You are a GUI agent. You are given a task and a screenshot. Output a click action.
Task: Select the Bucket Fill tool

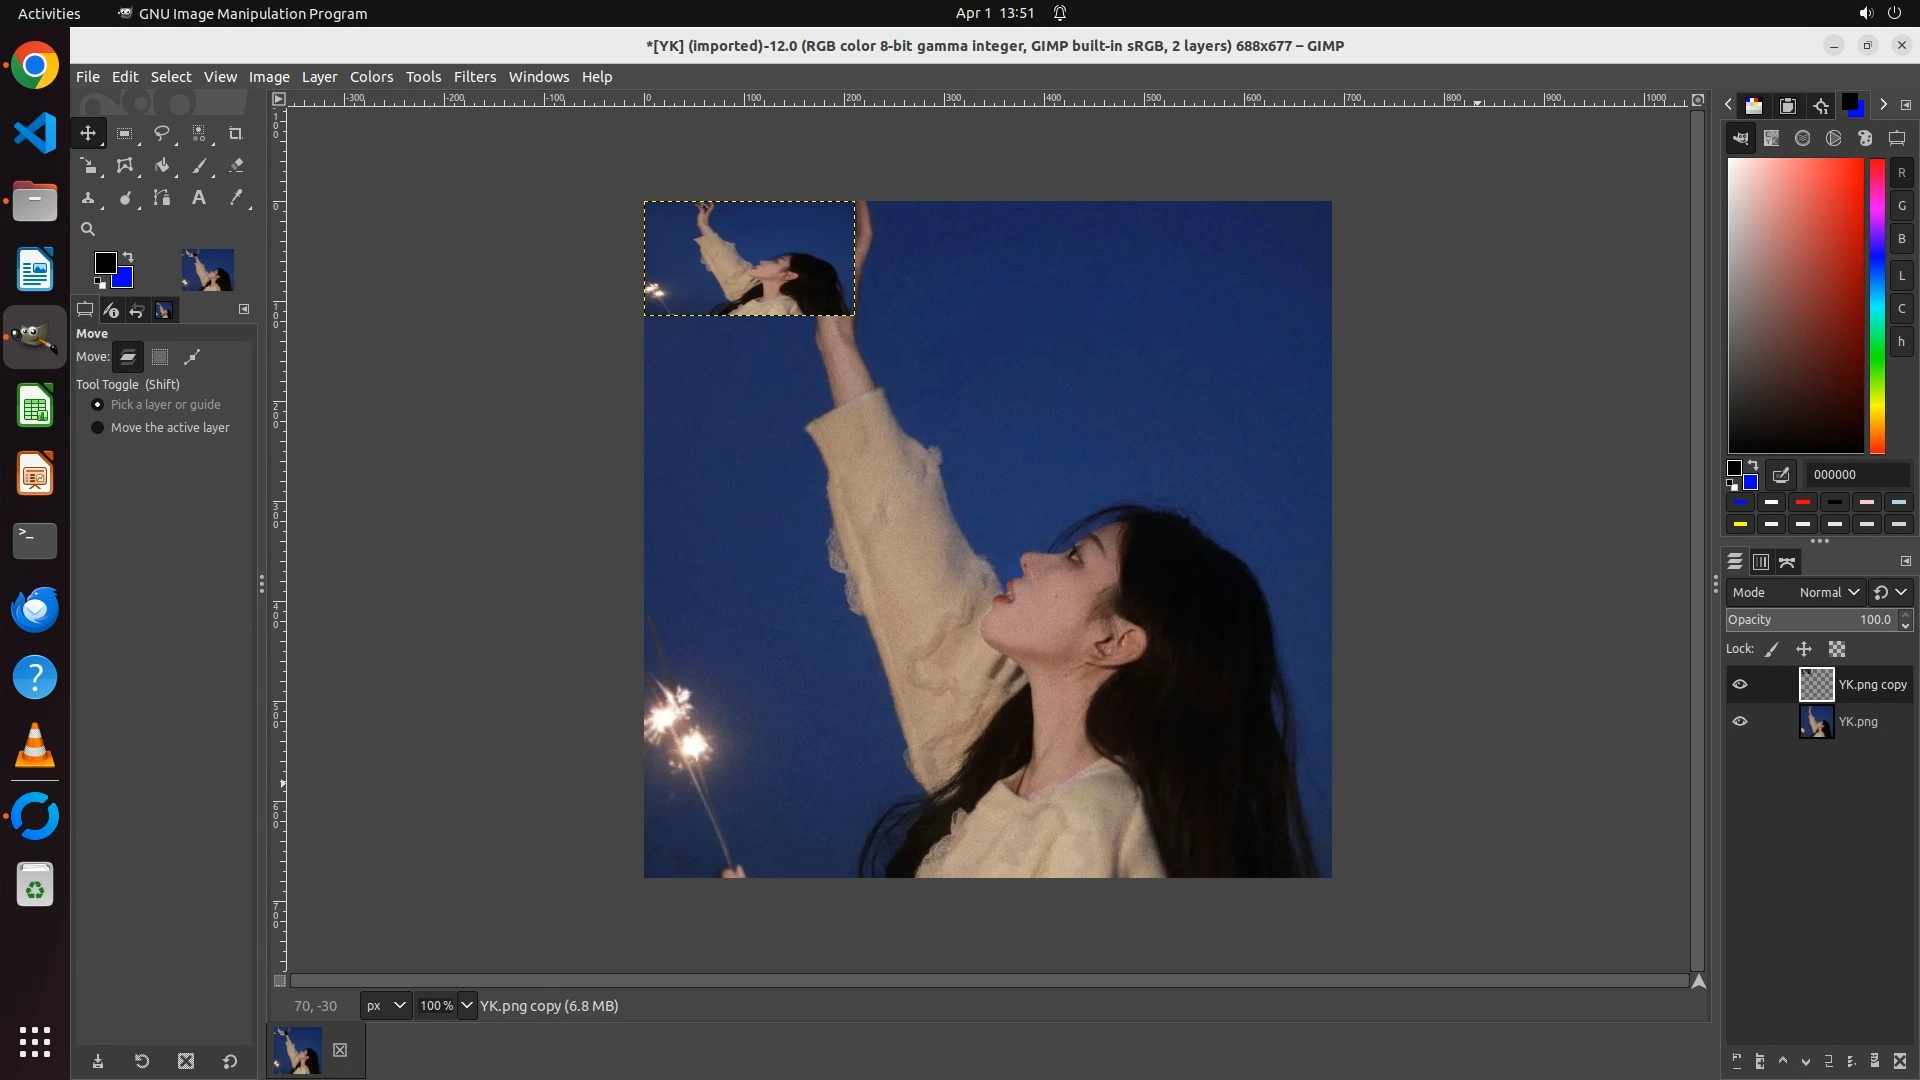(x=162, y=166)
